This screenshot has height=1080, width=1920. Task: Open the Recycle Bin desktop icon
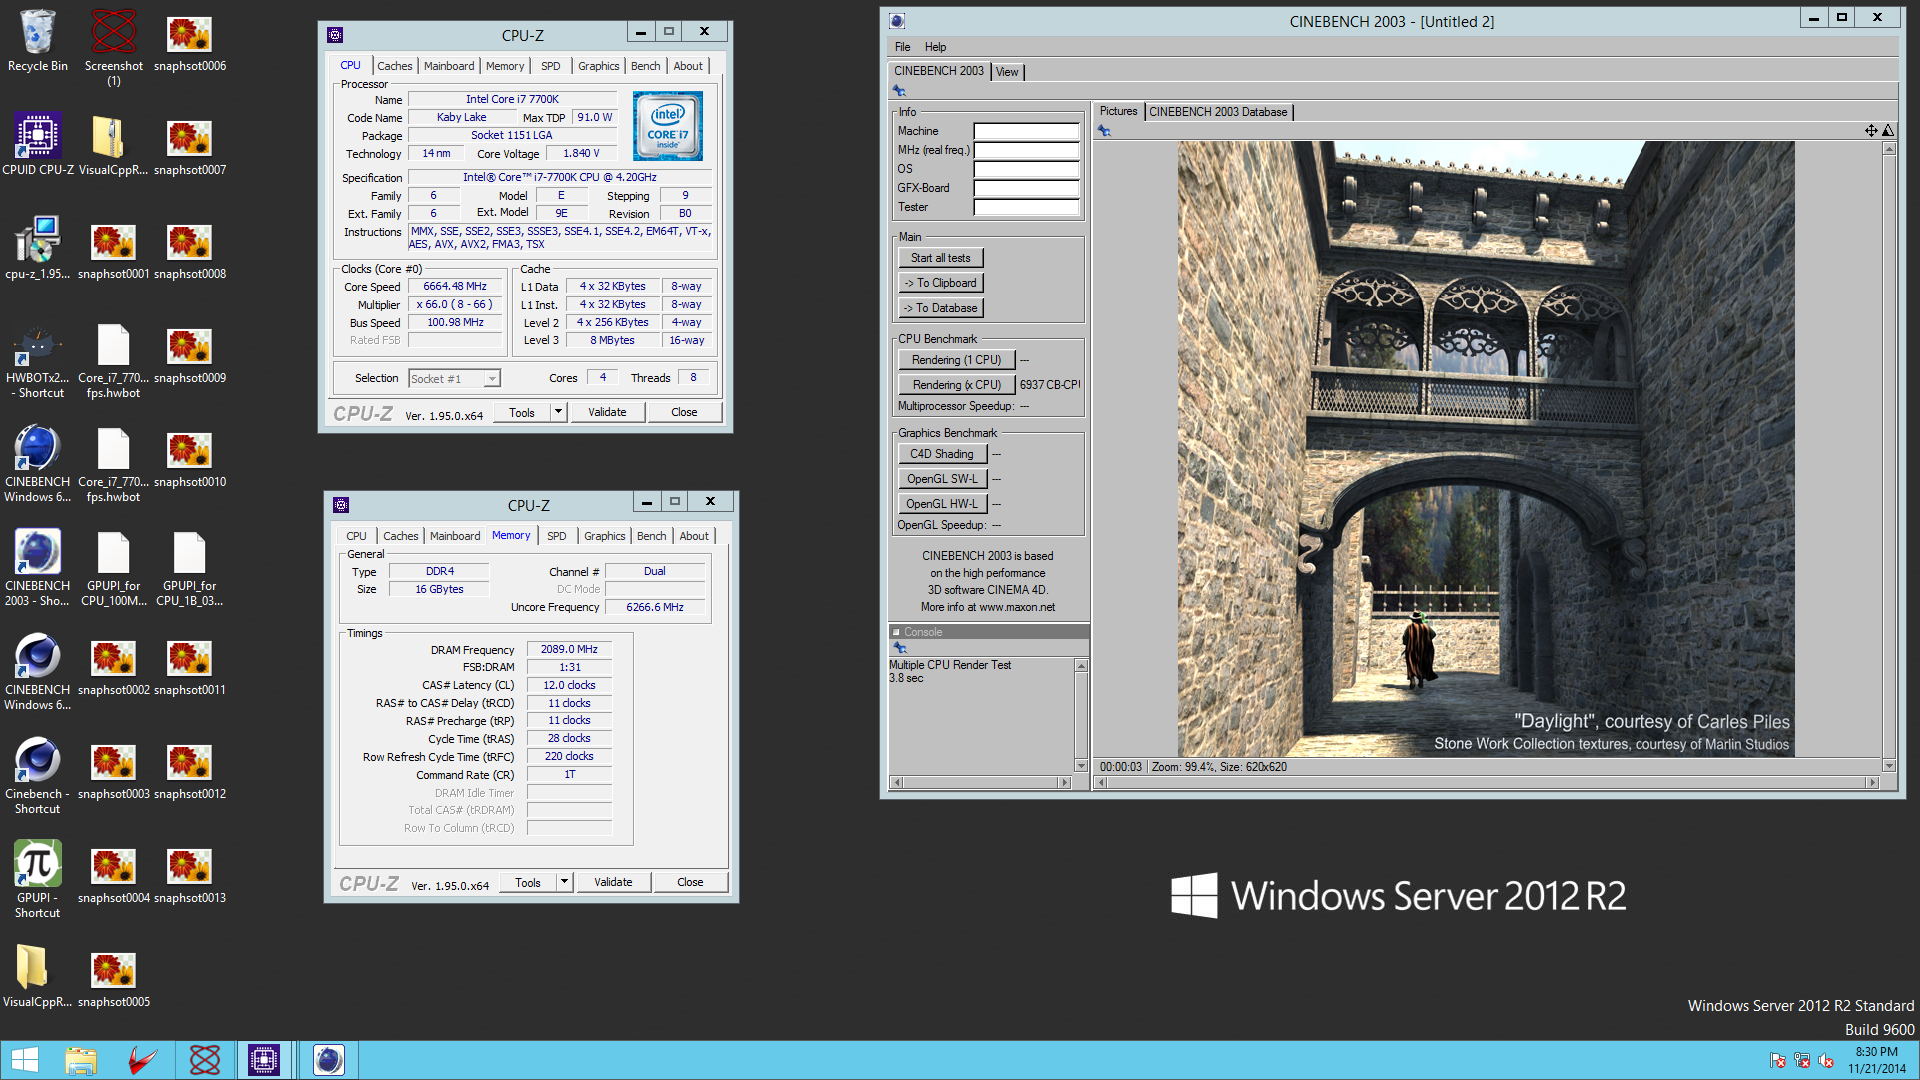[38, 41]
